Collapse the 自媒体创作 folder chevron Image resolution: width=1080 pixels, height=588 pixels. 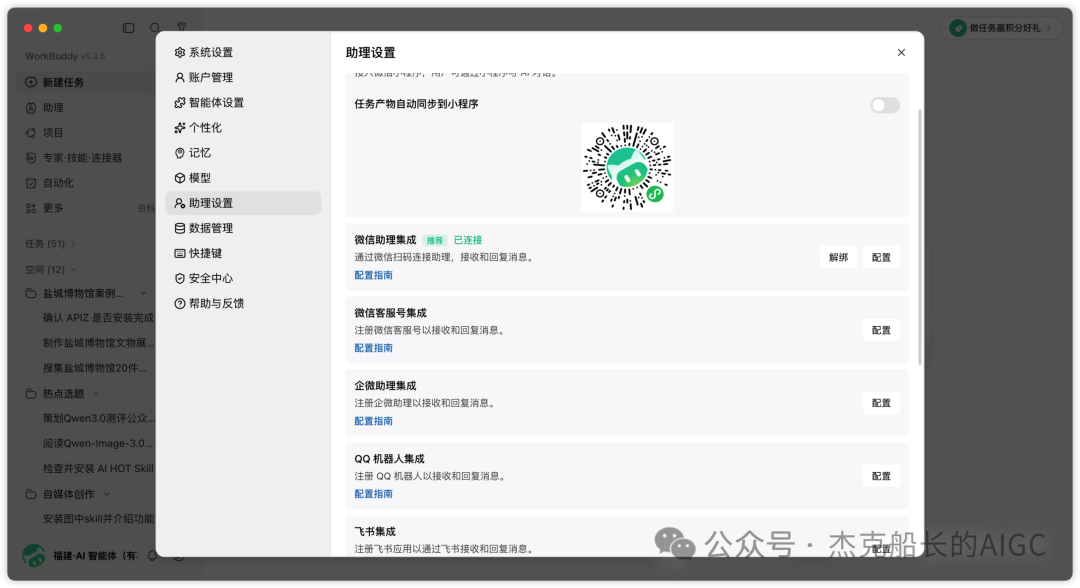[107, 494]
